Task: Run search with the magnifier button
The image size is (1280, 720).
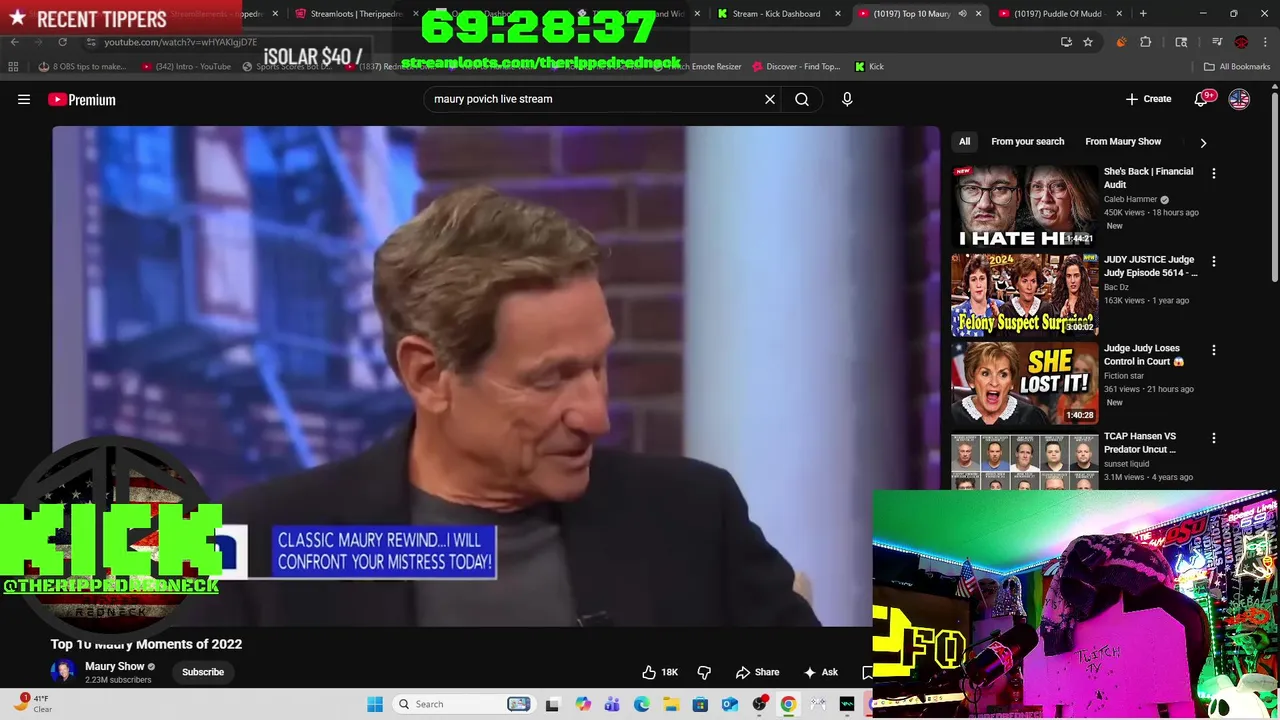Action: point(802,99)
